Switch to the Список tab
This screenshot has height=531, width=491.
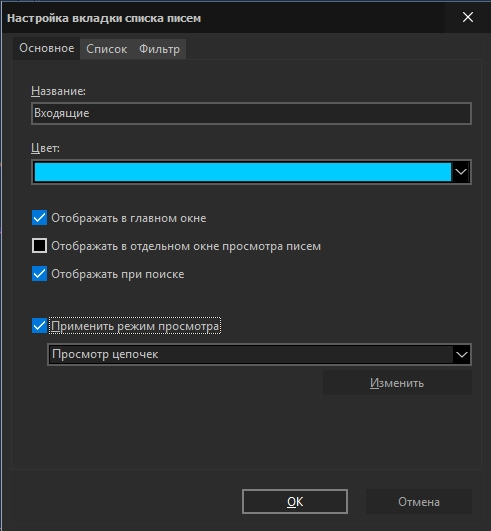click(106, 49)
